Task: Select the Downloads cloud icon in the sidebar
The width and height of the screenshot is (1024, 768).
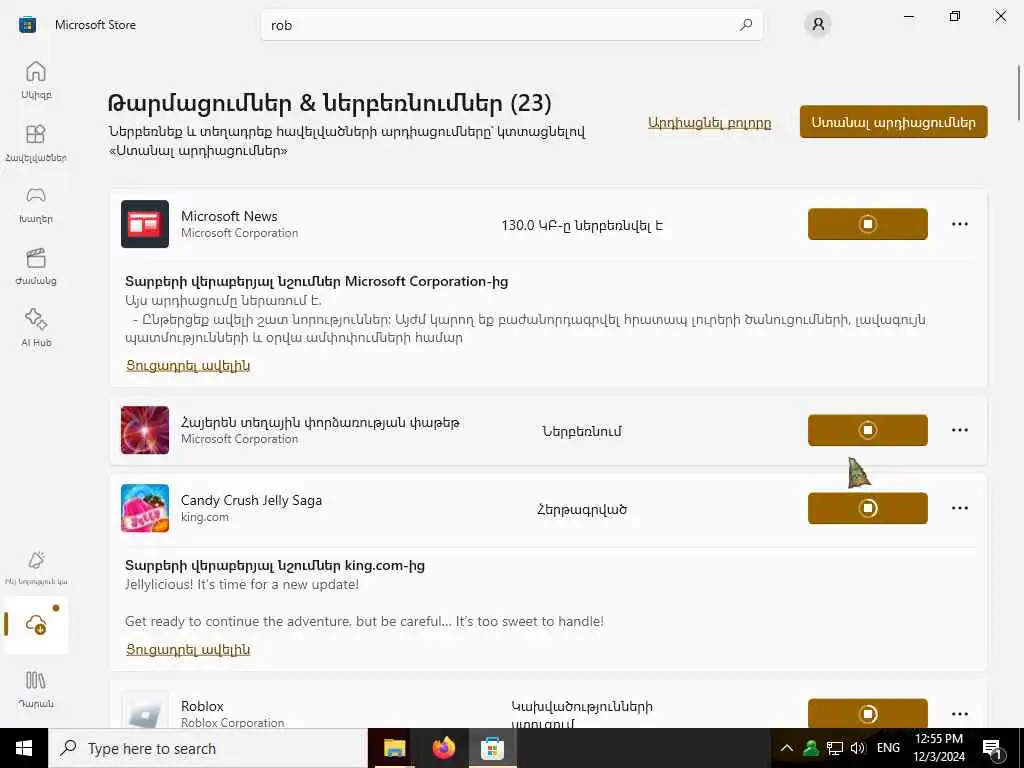Action: pos(36,624)
